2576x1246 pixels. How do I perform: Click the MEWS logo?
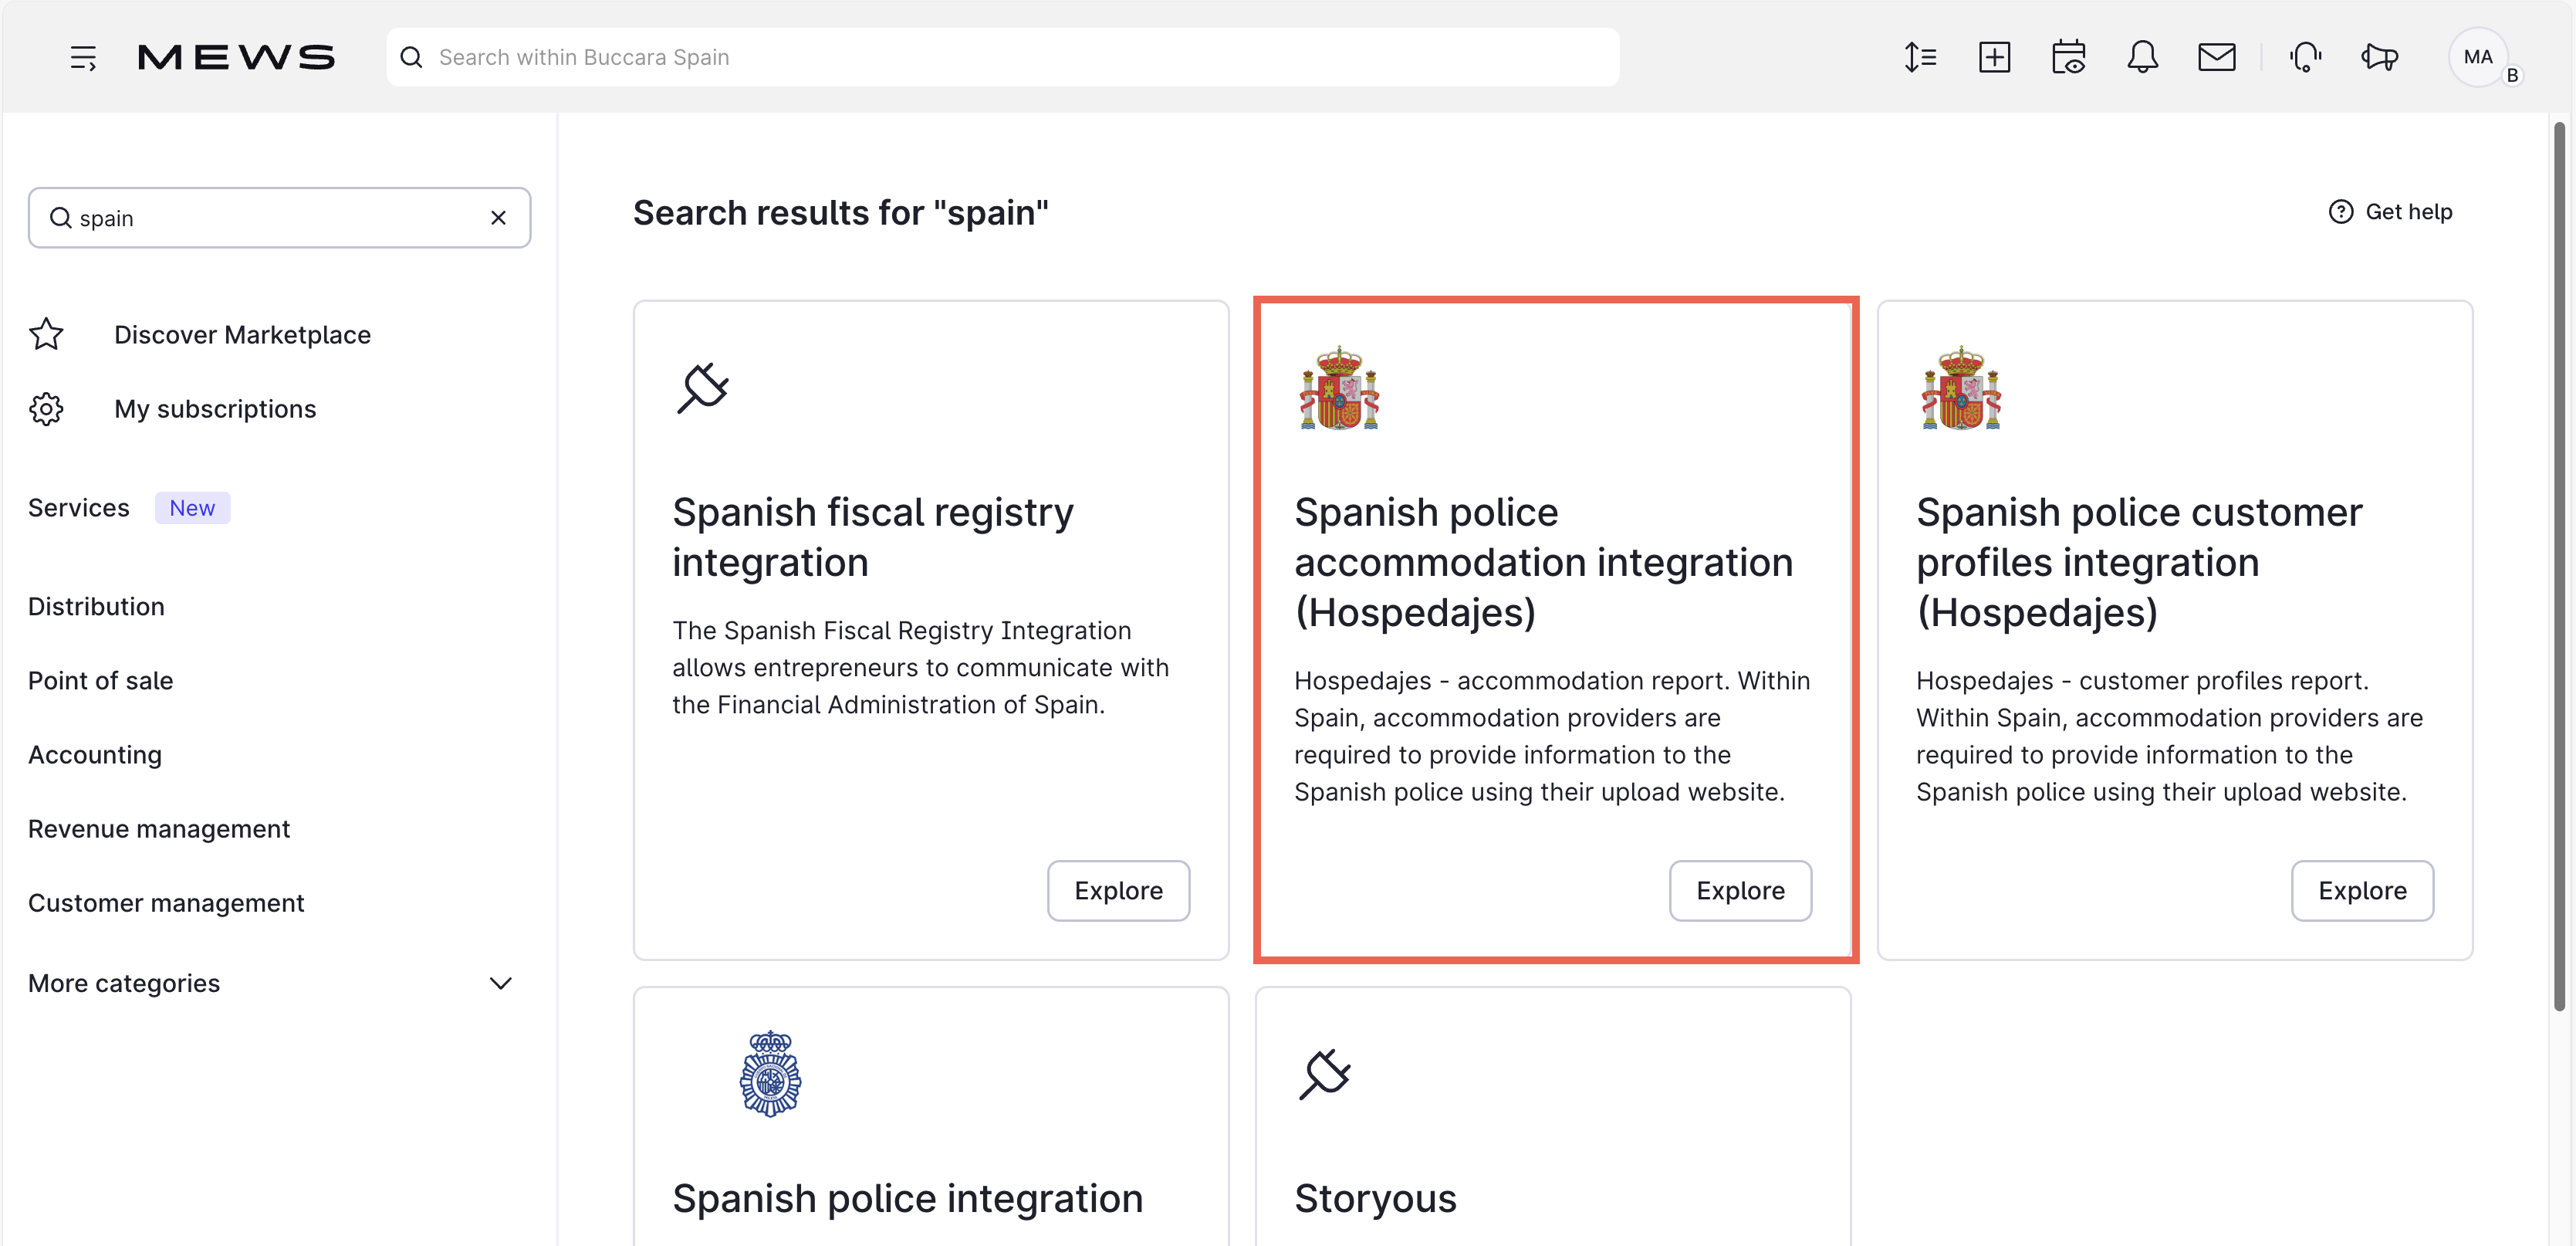(x=236, y=57)
